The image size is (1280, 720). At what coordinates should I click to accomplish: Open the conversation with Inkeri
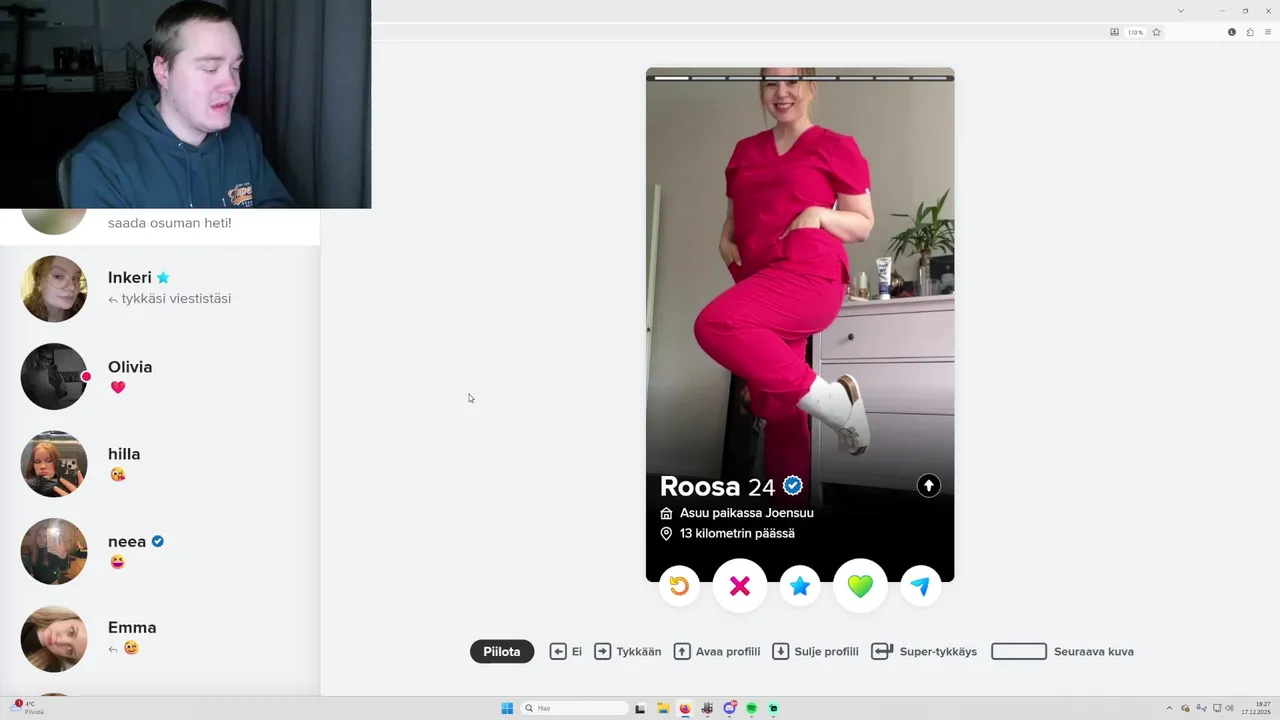pos(160,289)
